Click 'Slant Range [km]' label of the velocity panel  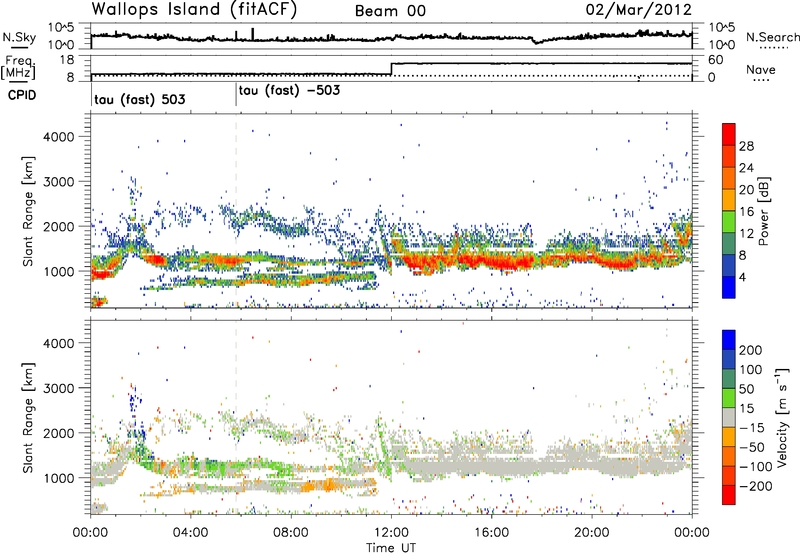(x=28, y=417)
